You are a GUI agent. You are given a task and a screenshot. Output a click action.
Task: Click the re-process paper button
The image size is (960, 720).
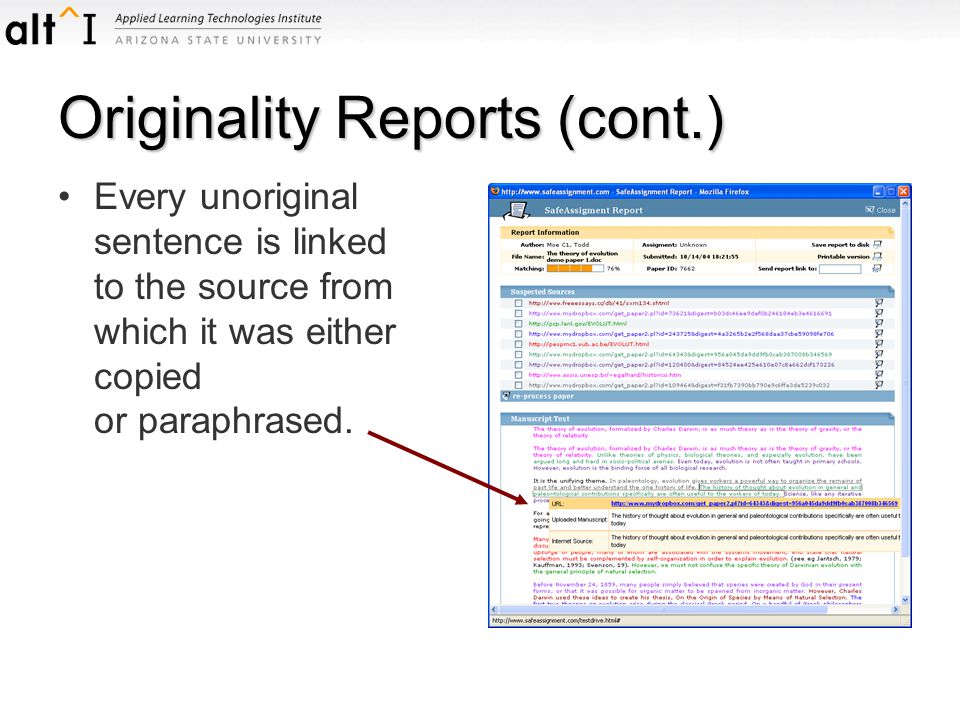tap(542, 396)
